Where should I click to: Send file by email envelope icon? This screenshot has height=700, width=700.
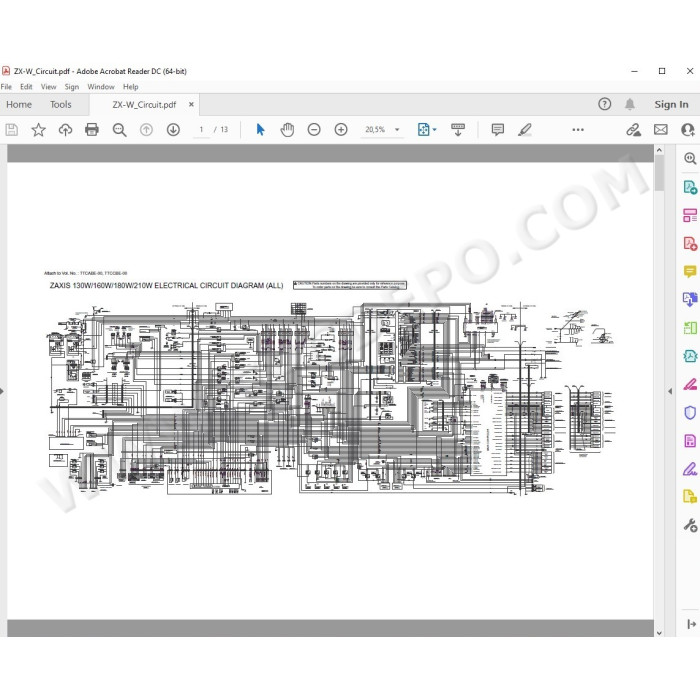click(x=661, y=130)
